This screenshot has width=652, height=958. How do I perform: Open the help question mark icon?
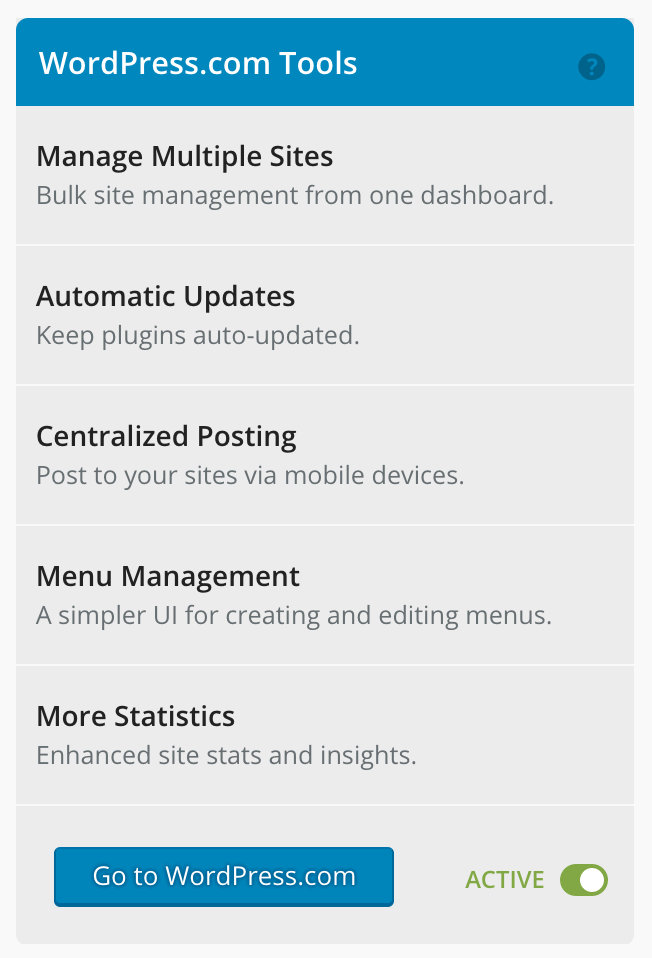pos(592,67)
